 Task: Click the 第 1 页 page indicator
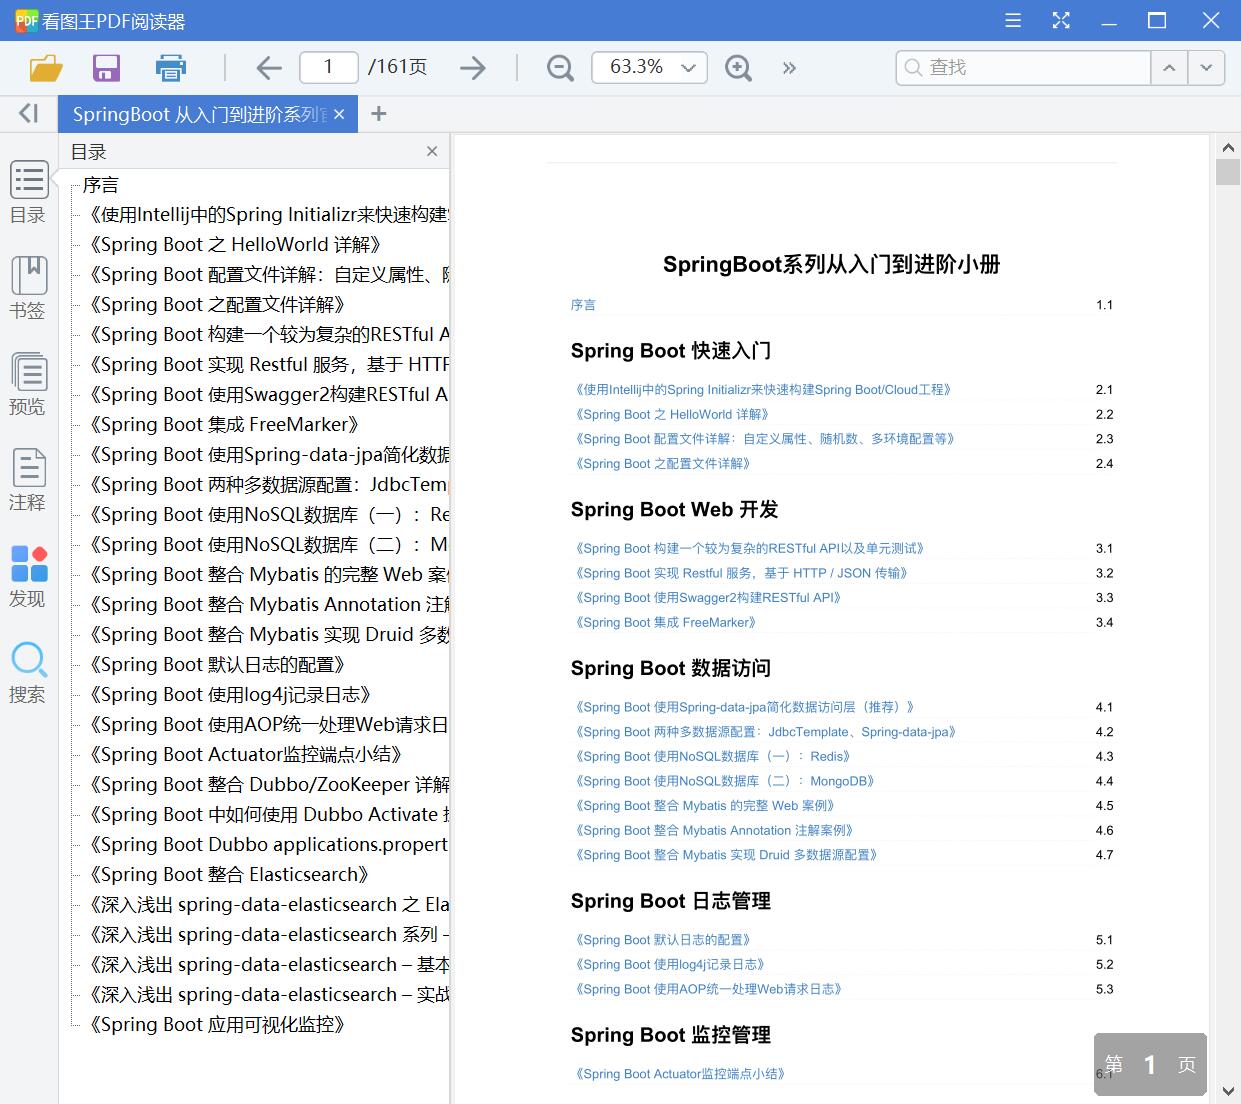click(x=1150, y=1065)
